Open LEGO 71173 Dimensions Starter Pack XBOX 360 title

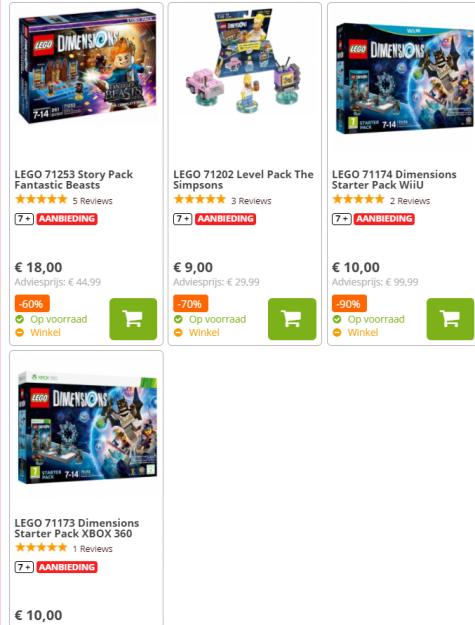click(77, 528)
